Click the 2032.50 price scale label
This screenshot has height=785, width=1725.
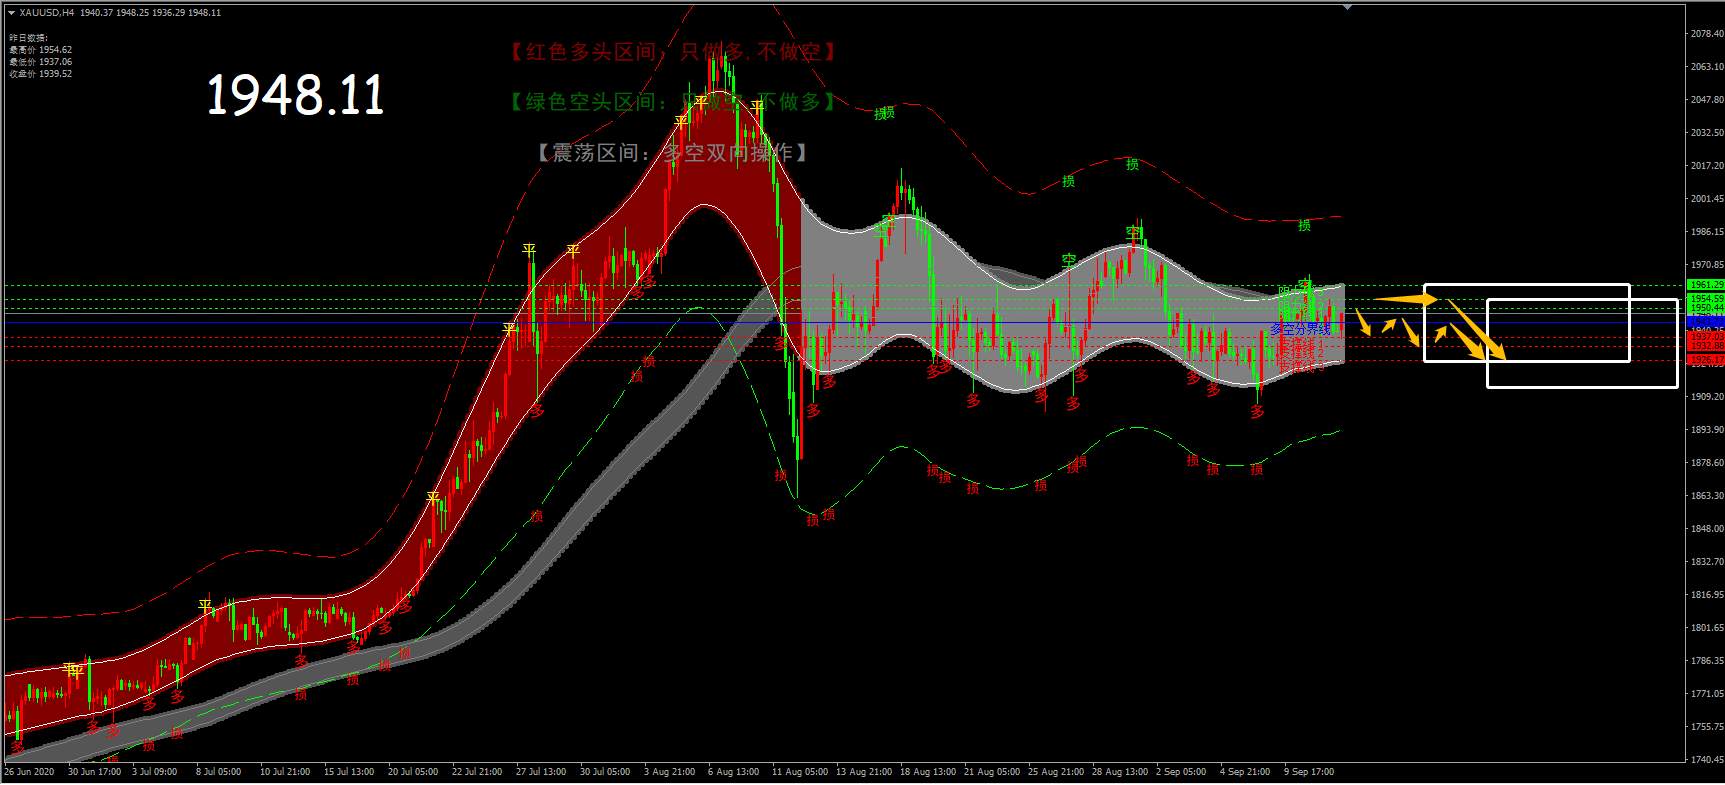pyautogui.click(x=1707, y=133)
